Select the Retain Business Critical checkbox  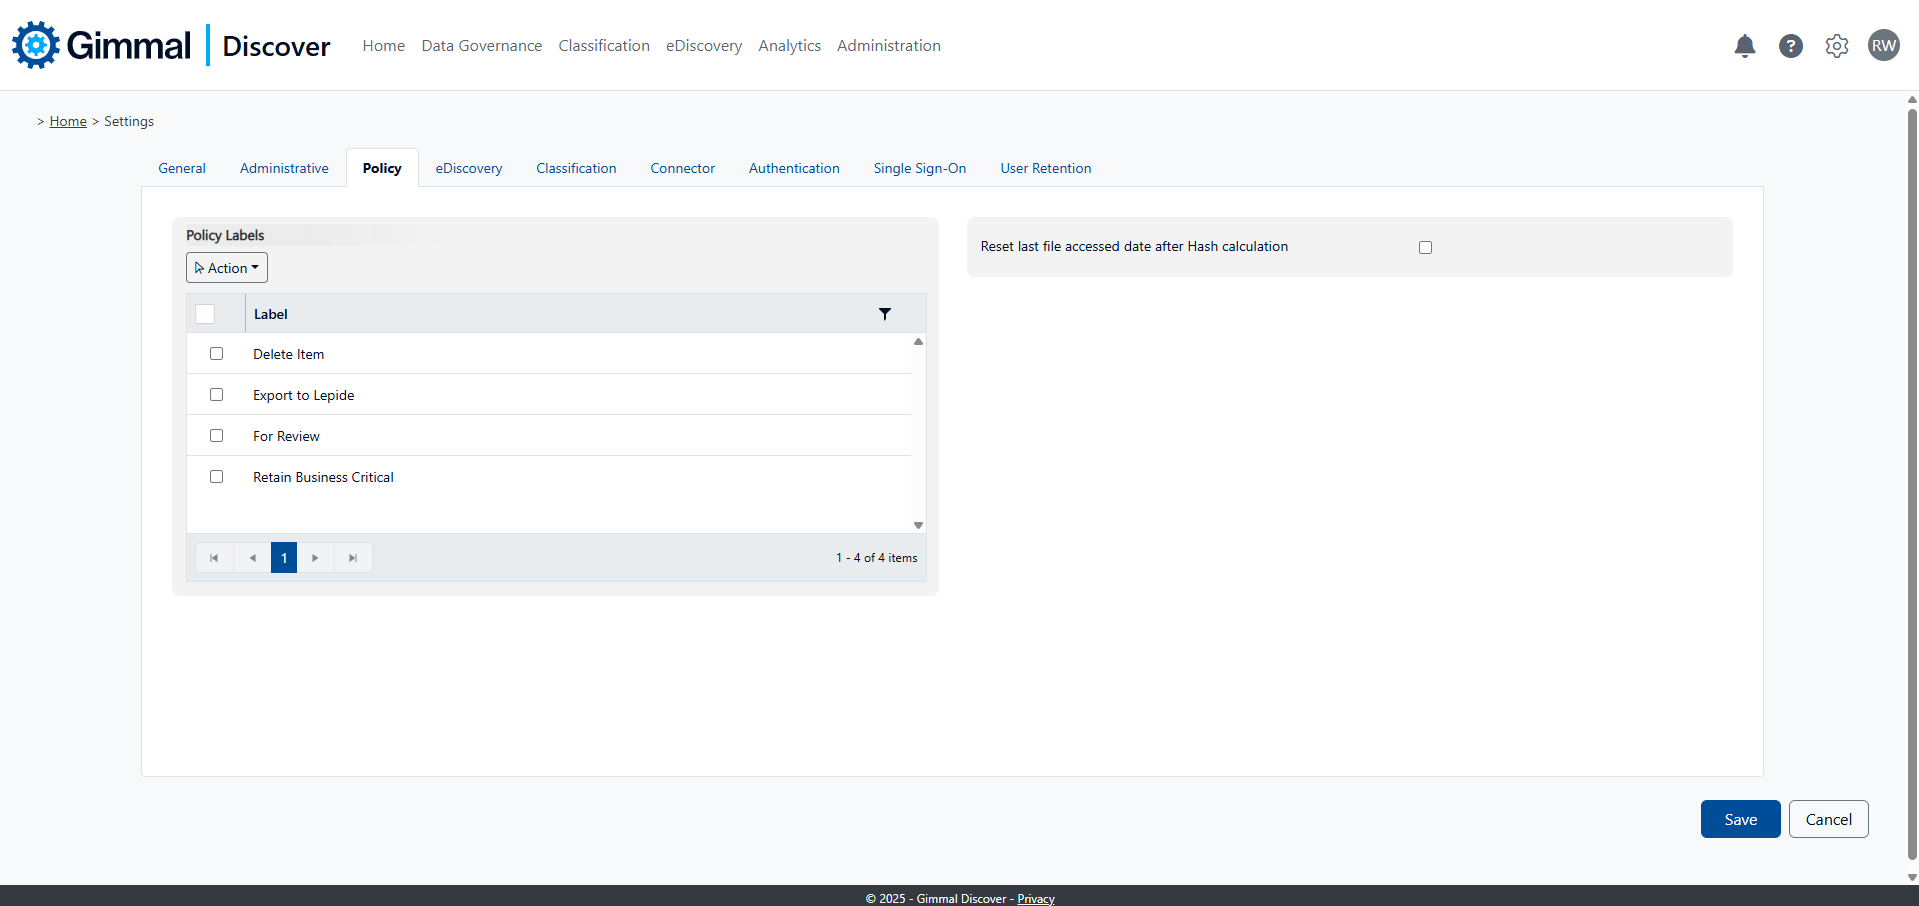[x=216, y=477]
